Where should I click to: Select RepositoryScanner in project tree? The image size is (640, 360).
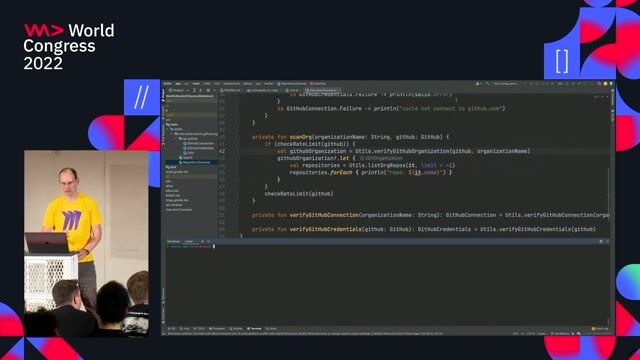[194, 162]
